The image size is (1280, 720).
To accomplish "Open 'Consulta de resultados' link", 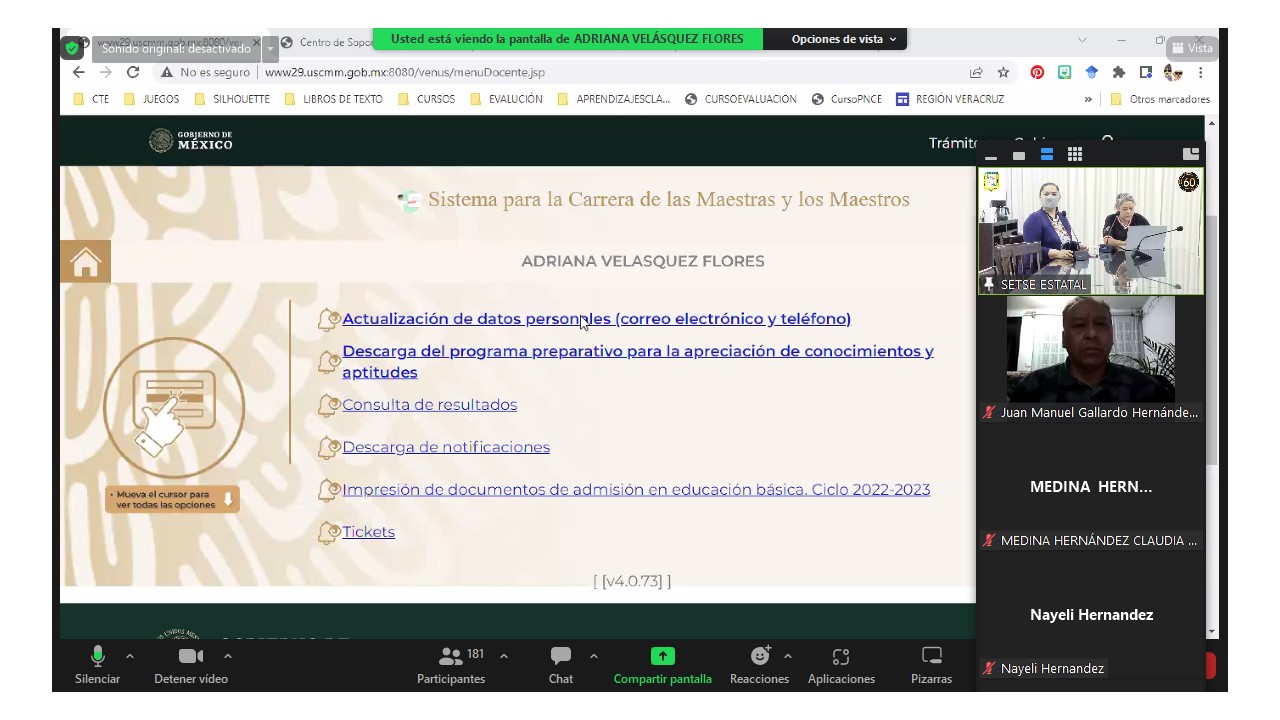I will [429, 404].
